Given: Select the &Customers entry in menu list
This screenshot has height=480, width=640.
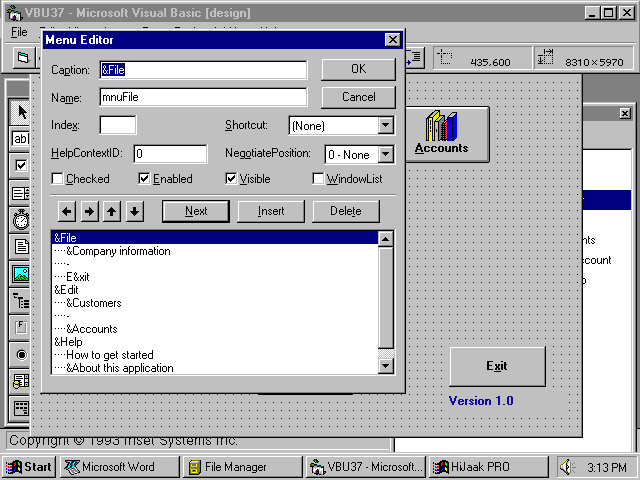Looking at the screenshot, I should click(94, 303).
